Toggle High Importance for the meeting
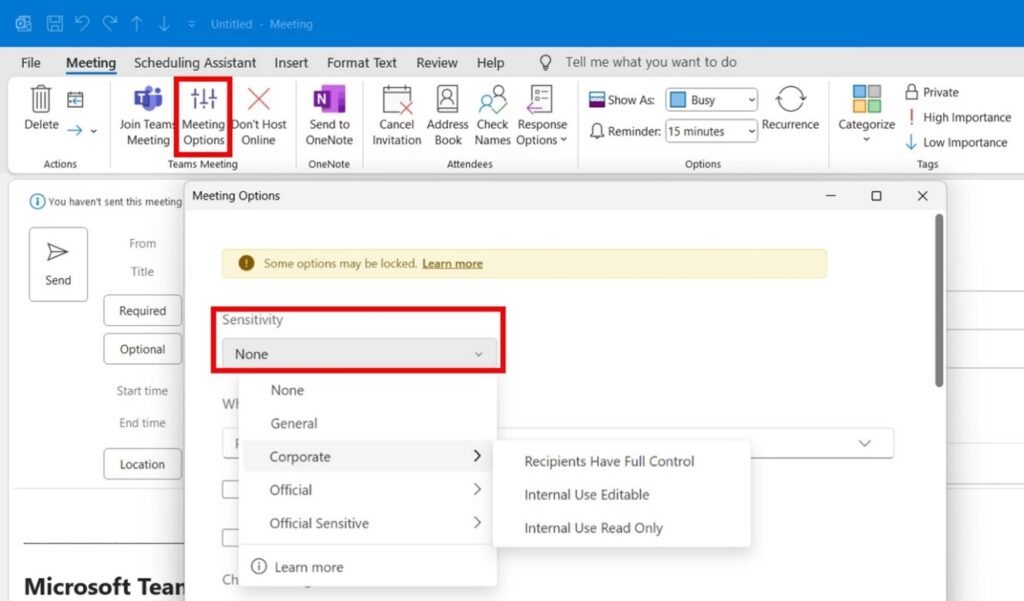The width and height of the screenshot is (1024, 601). [957, 117]
